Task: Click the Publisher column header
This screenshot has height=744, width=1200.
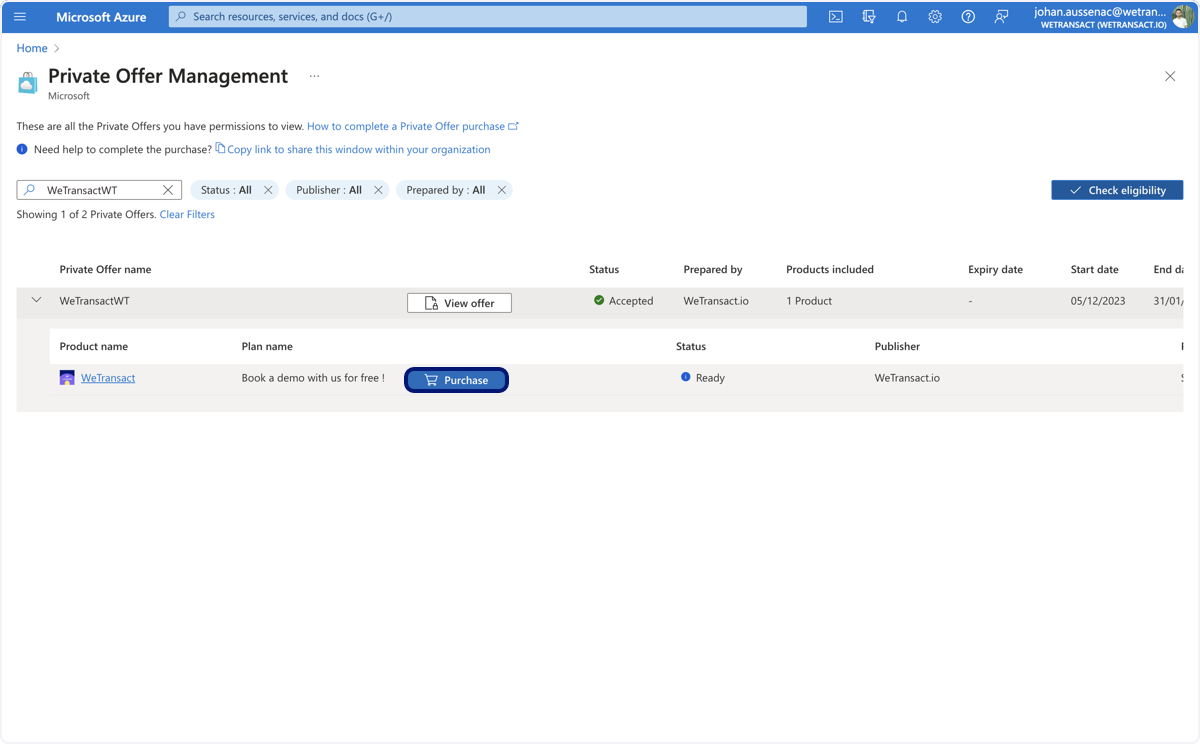Action: [x=897, y=346]
